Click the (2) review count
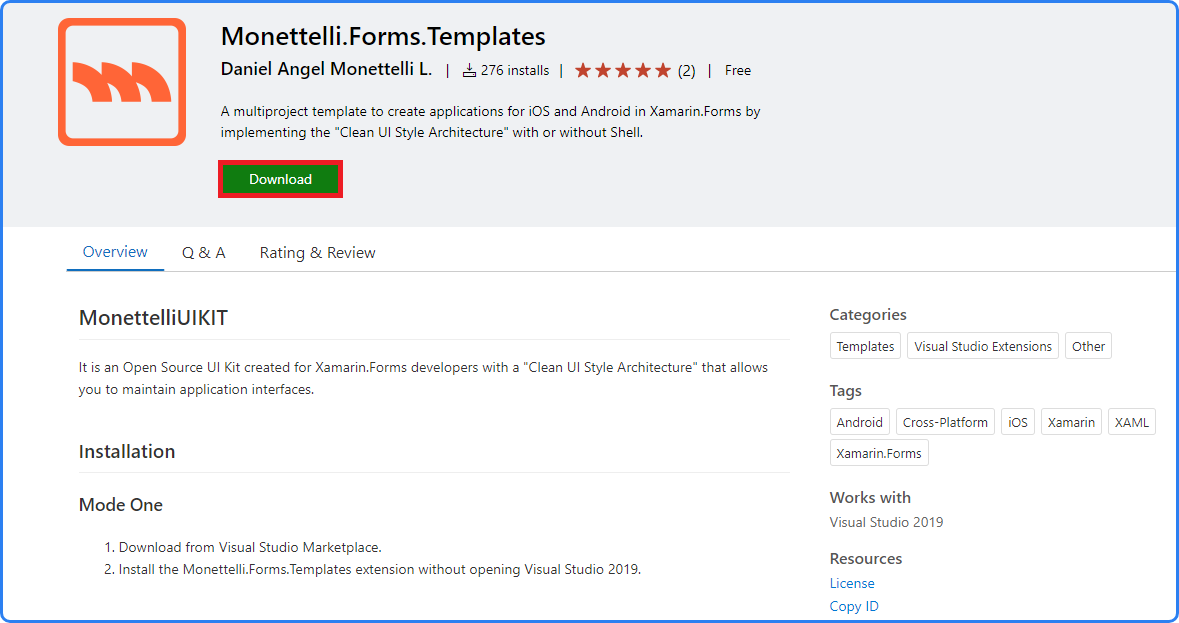1179x623 pixels. coord(686,71)
